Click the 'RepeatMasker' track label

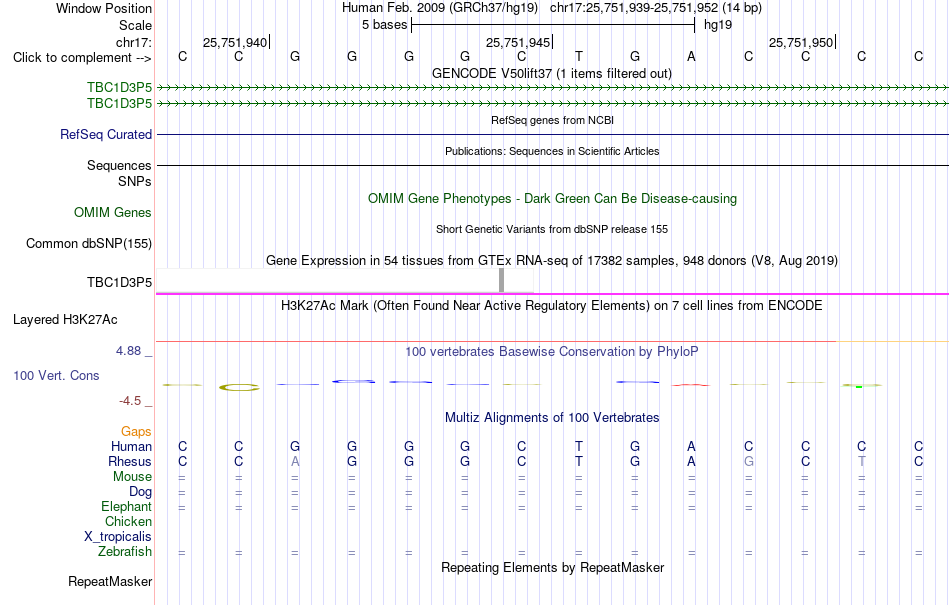coord(110,581)
